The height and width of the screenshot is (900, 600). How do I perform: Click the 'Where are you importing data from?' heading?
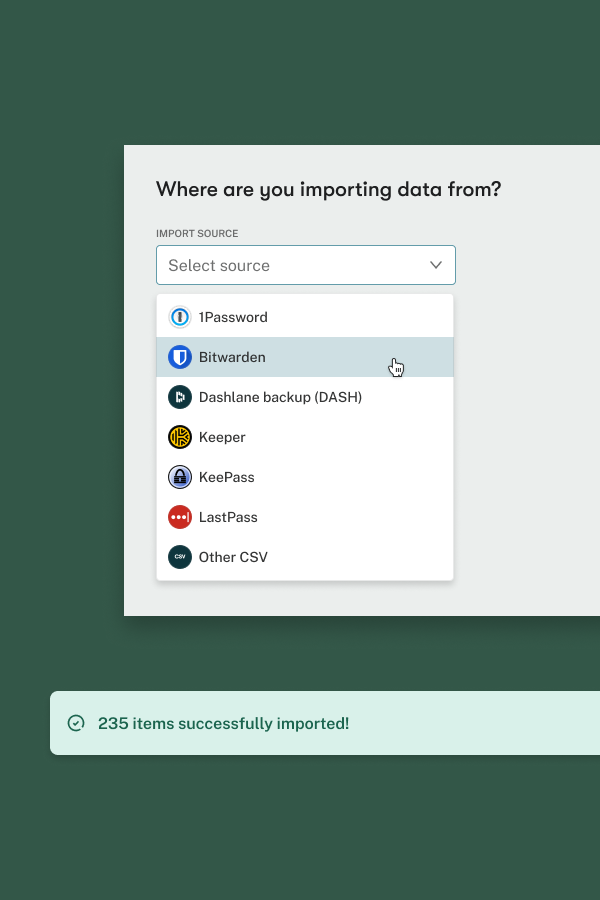[328, 189]
